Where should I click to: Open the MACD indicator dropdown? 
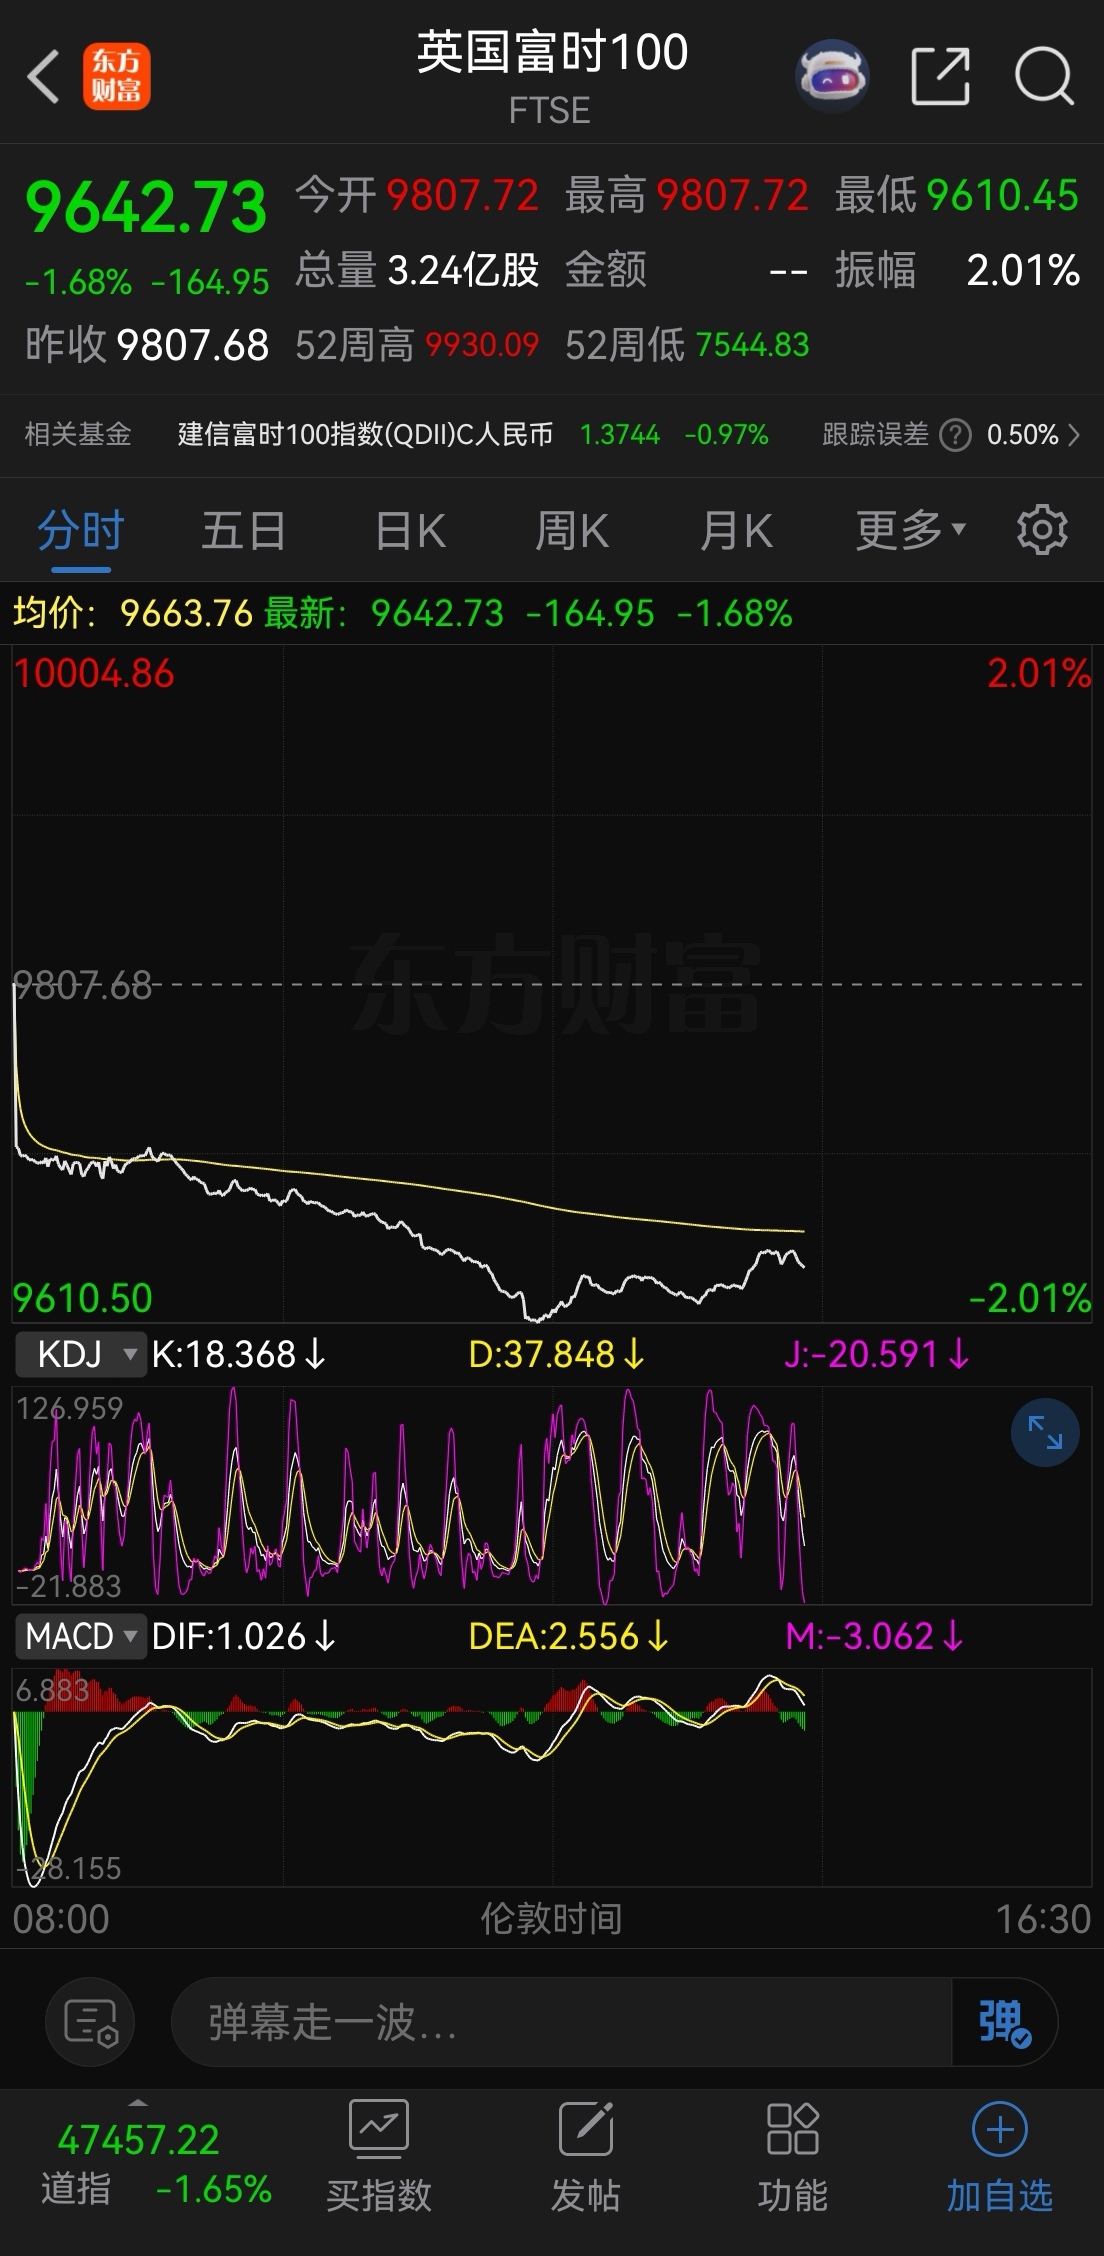pos(80,1636)
